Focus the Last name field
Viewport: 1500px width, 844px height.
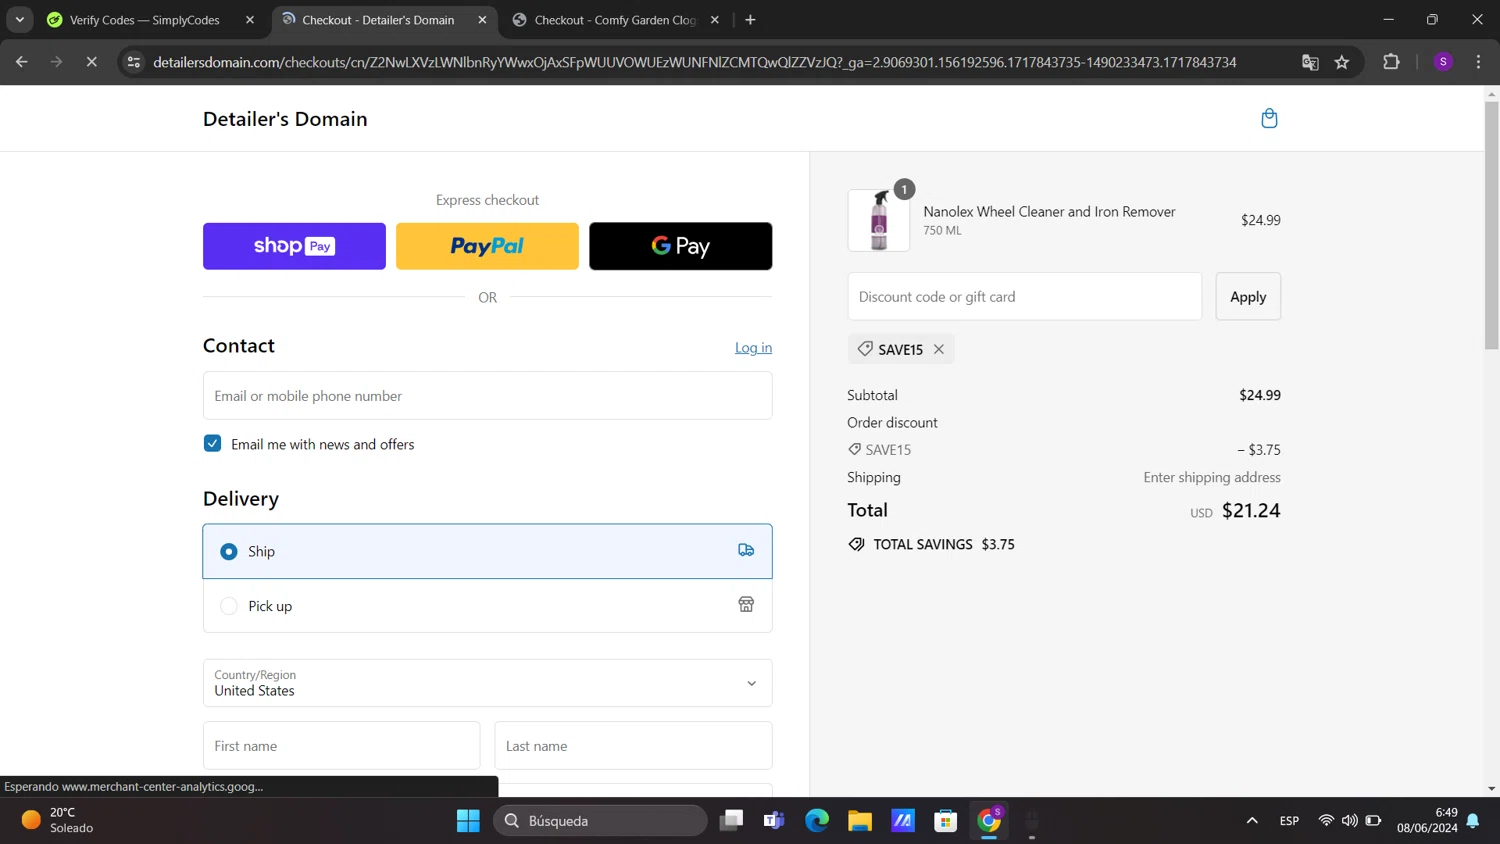[x=633, y=746]
